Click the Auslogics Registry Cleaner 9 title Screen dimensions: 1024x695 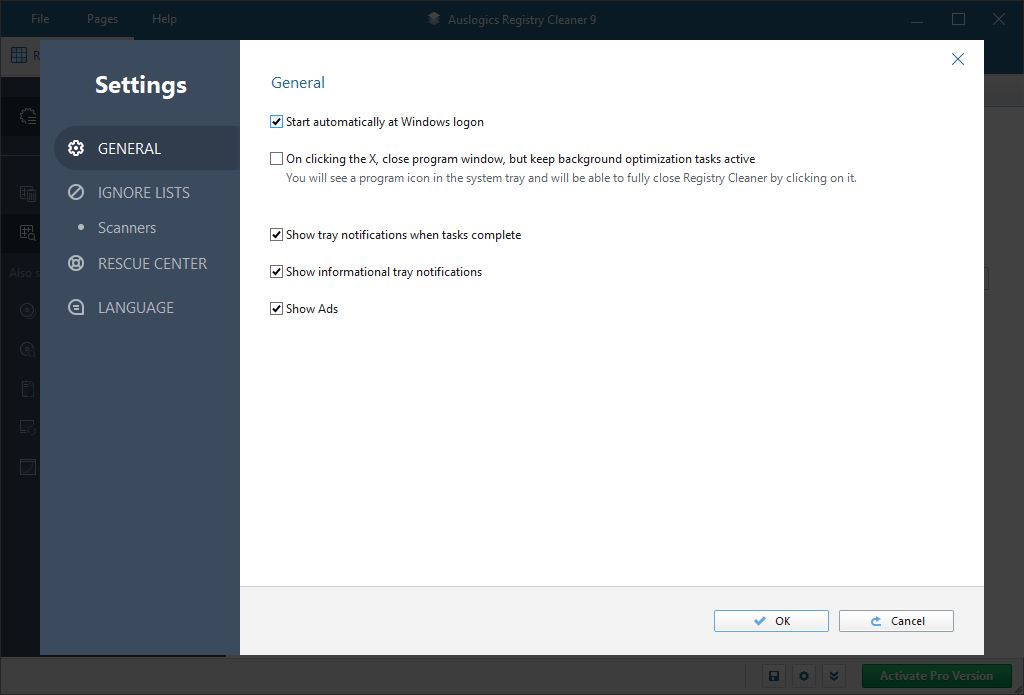click(522, 20)
